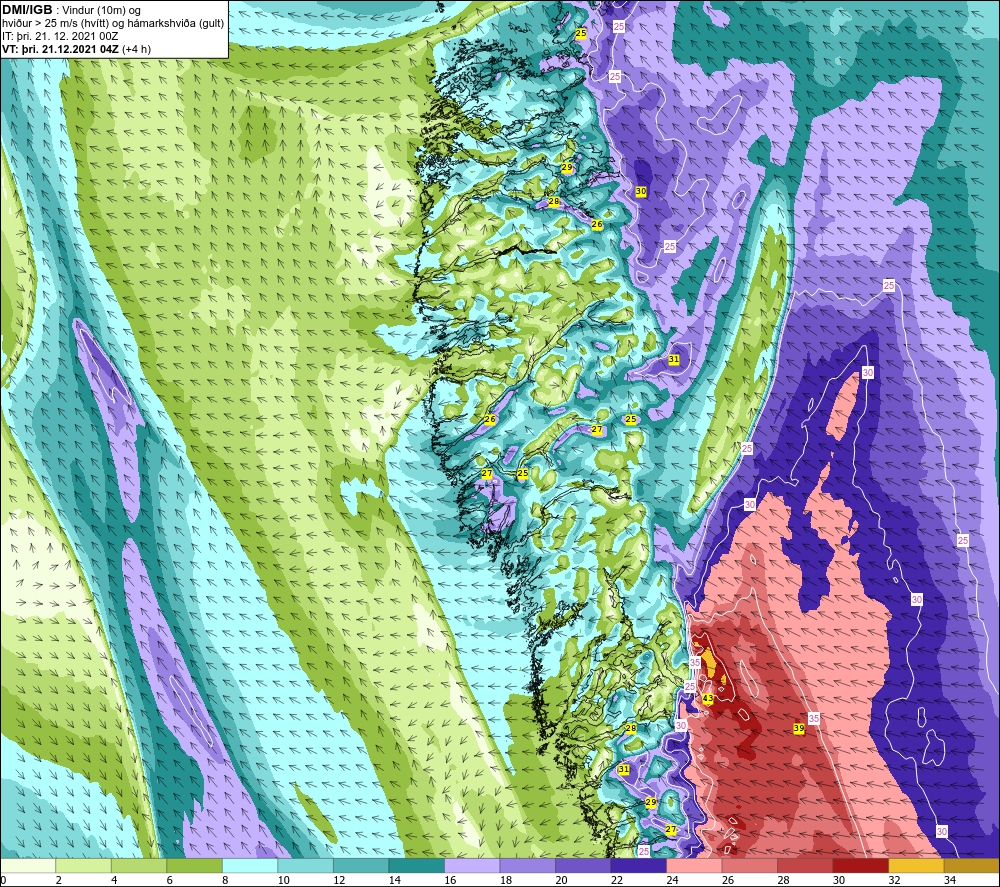Pick the turquoise 10–12 m/s legend swatch
This screenshot has height=887, width=1000.
(305, 865)
